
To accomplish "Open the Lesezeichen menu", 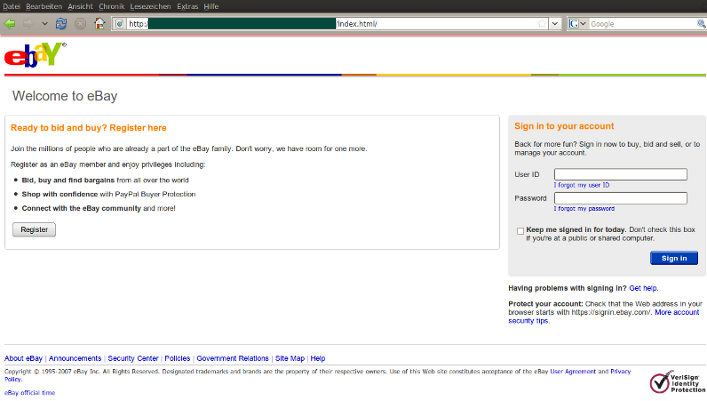I will click(x=150, y=6).
